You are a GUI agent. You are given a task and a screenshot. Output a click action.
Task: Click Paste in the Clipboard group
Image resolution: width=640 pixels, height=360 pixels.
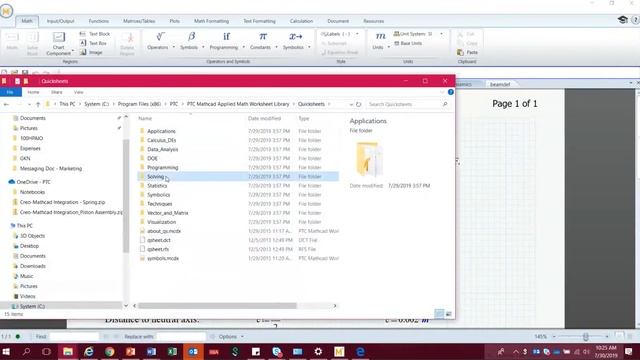tap(468, 52)
